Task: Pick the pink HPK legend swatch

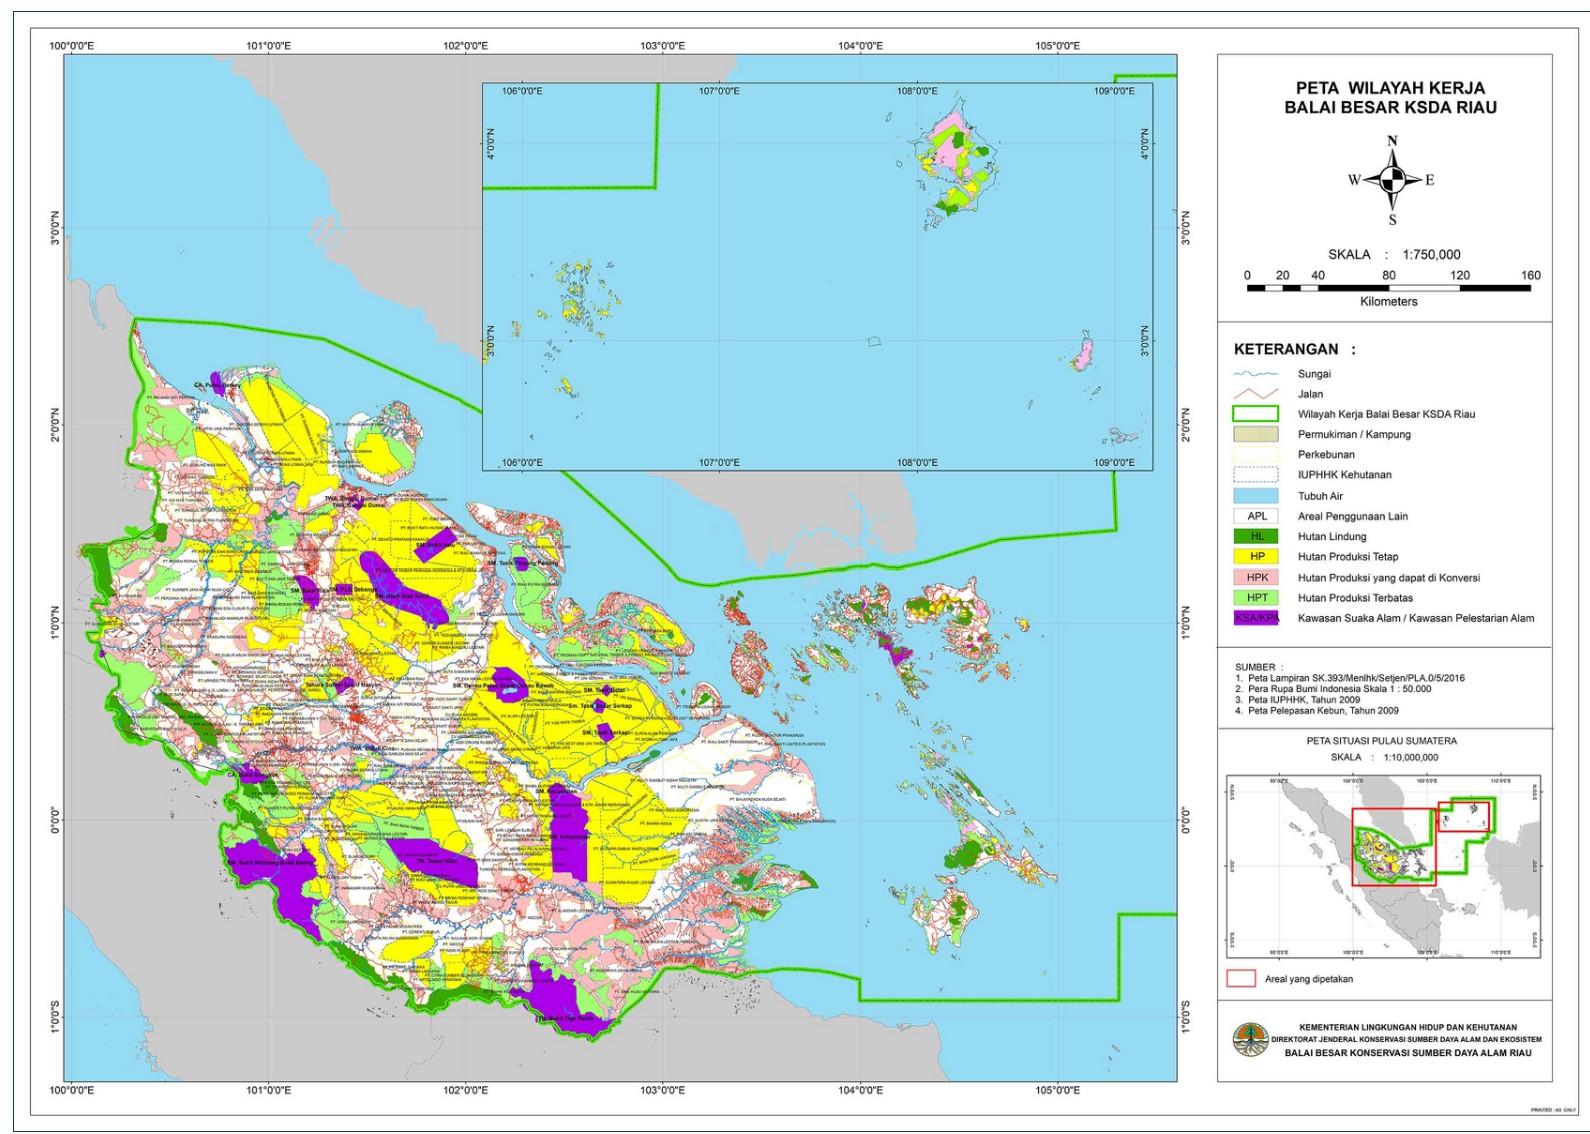Action: tap(1256, 578)
